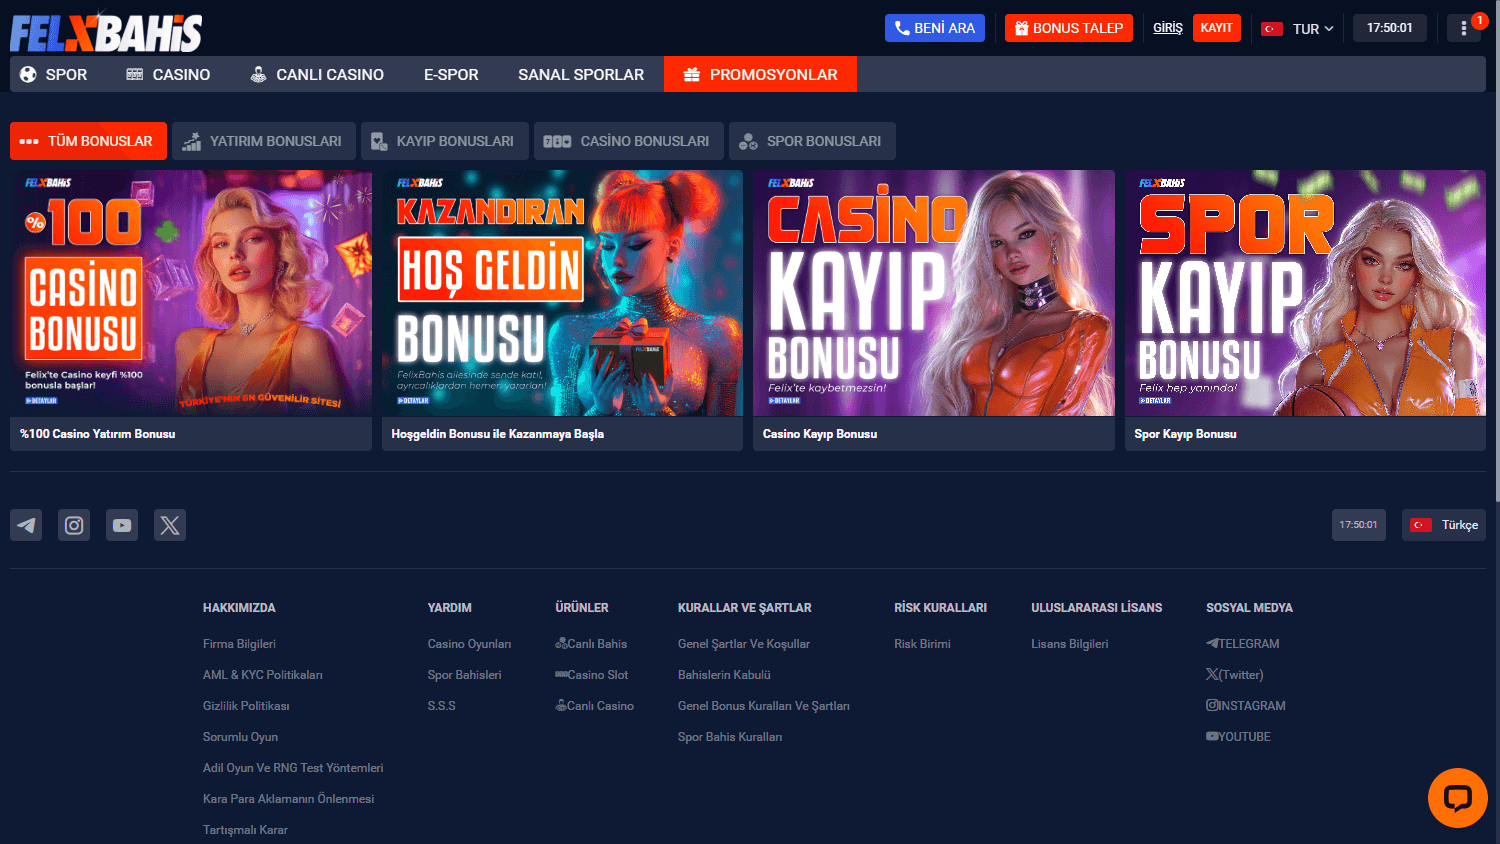
Task: Select the SPOR BONUSLARI tab
Action: pyautogui.click(x=812, y=141)
